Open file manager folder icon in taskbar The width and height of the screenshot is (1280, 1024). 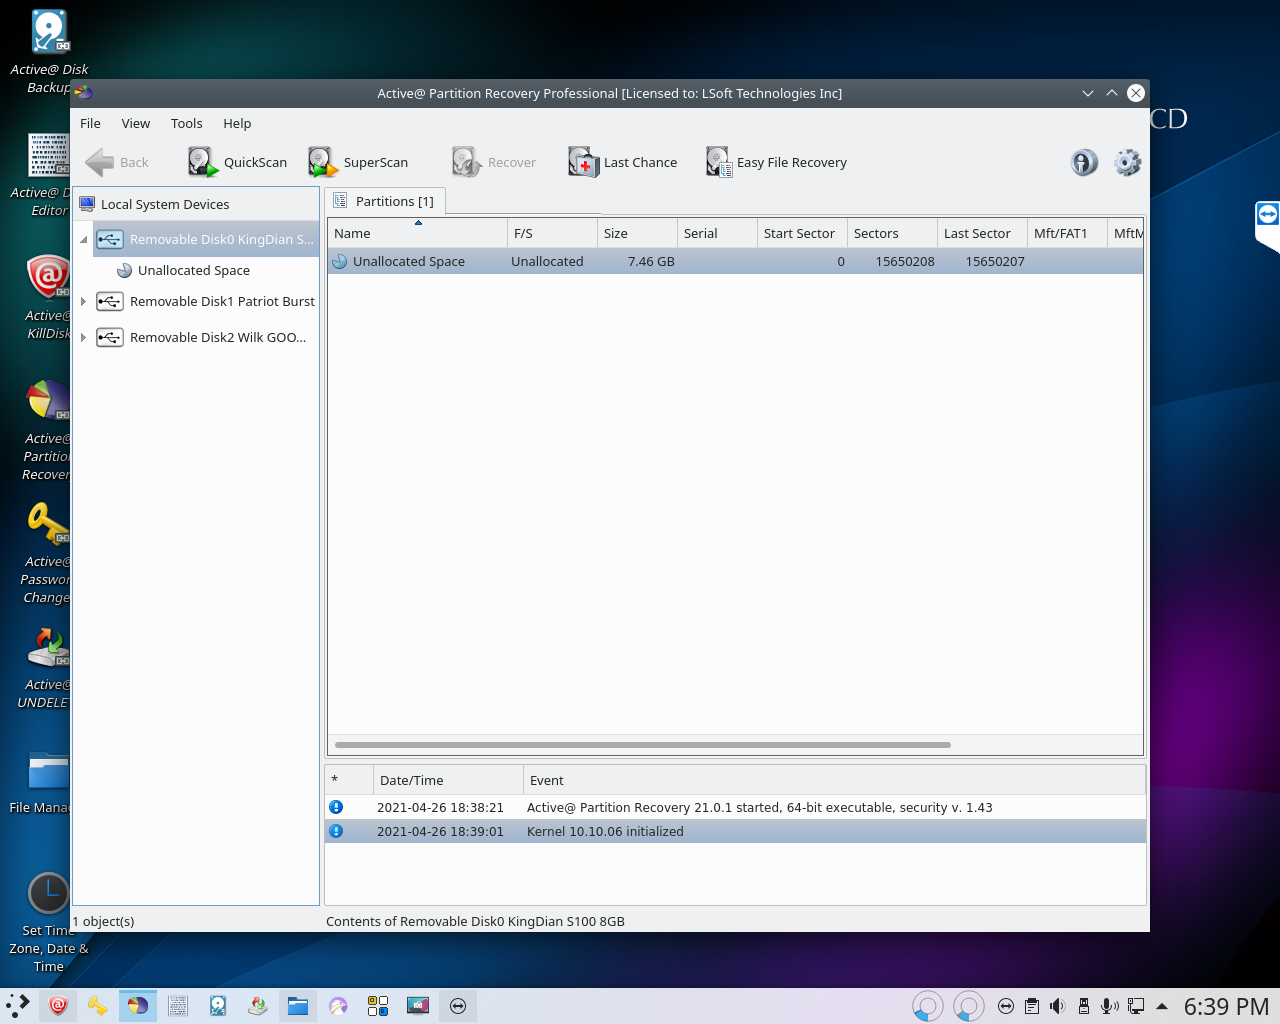coord(298,1005)
